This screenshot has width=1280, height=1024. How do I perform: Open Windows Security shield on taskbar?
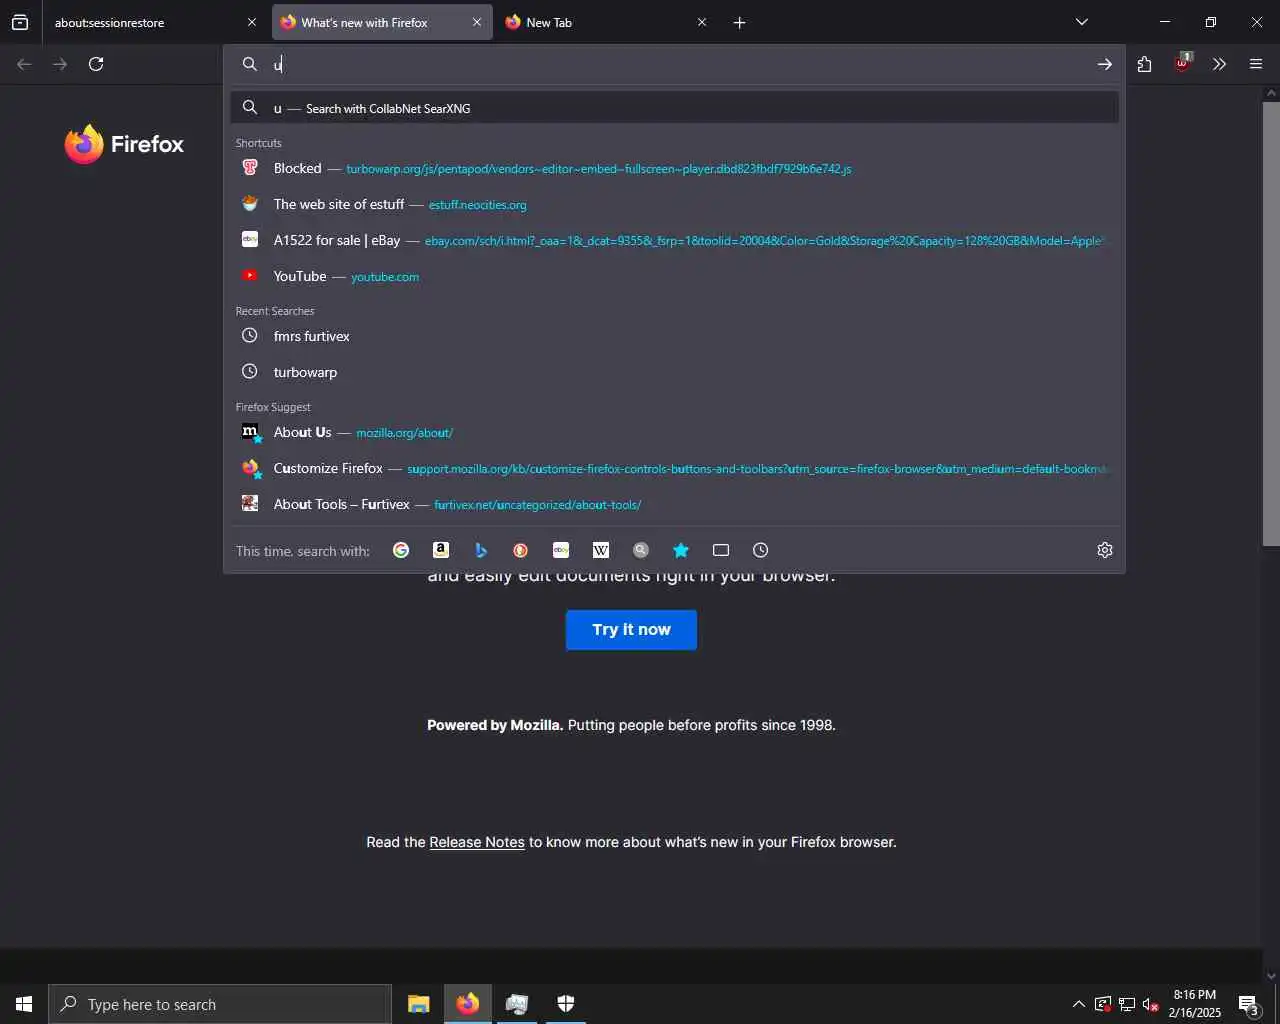(566, 1004)
